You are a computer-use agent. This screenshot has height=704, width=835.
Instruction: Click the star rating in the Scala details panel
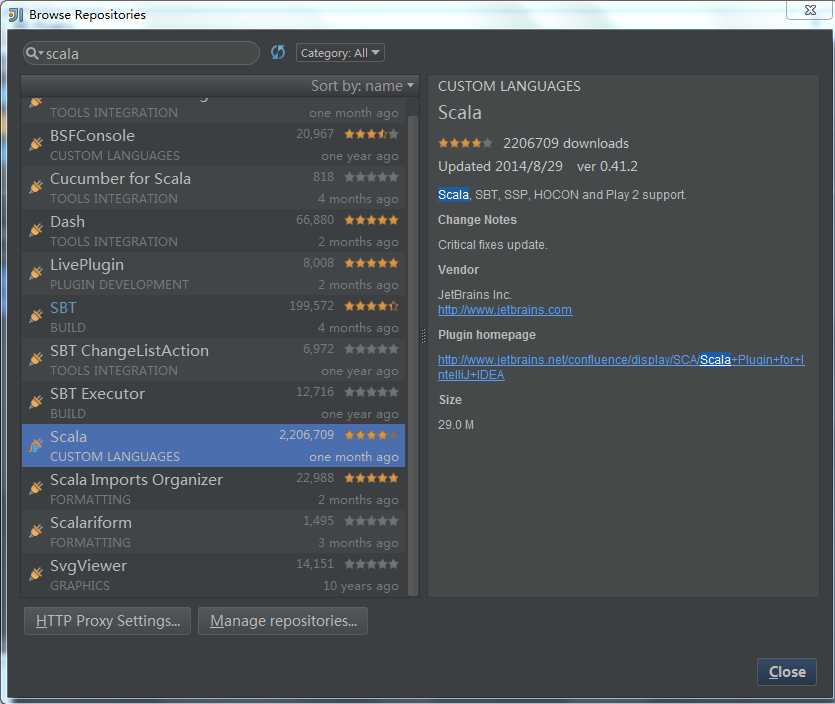(x=465, y=143)
